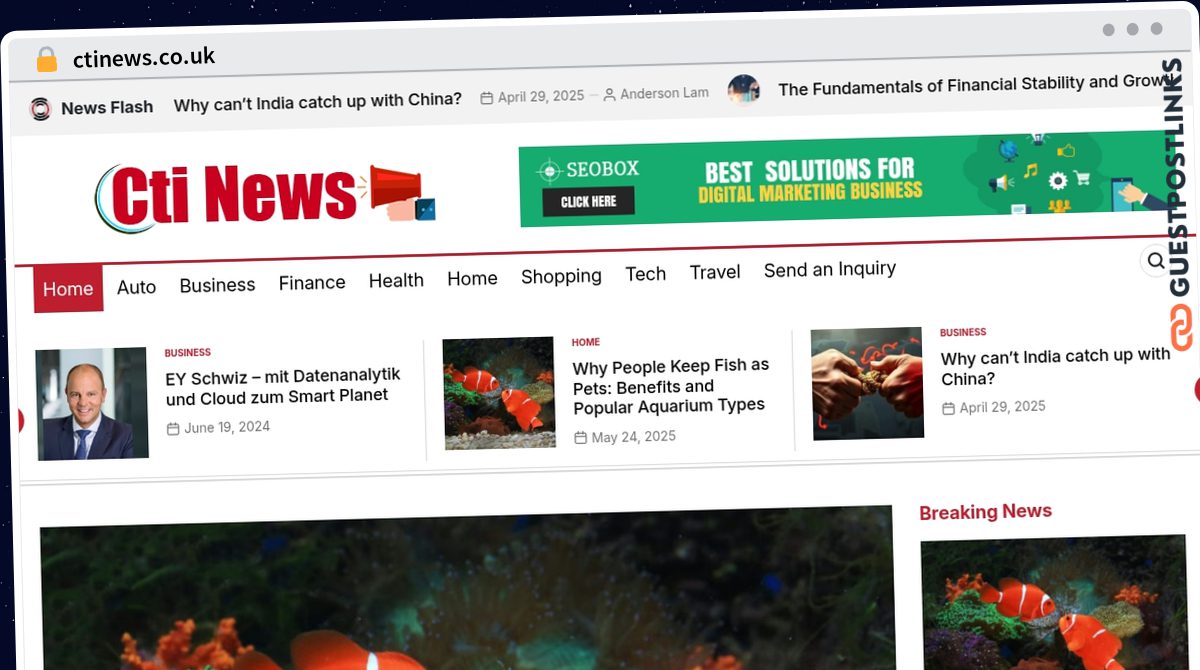This screenshot has width=1200, height=670.
Task: Open The Fundamentals of Financial Stability headline
Action: coord(975,86)
